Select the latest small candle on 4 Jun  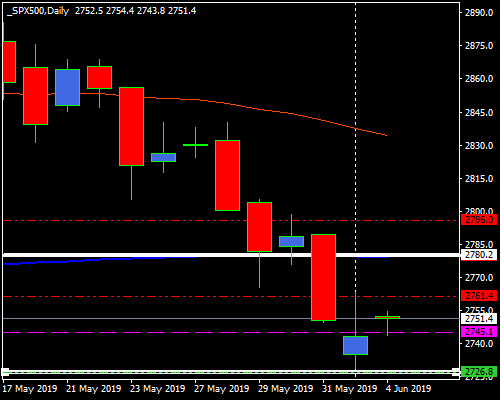coord(387,317)
